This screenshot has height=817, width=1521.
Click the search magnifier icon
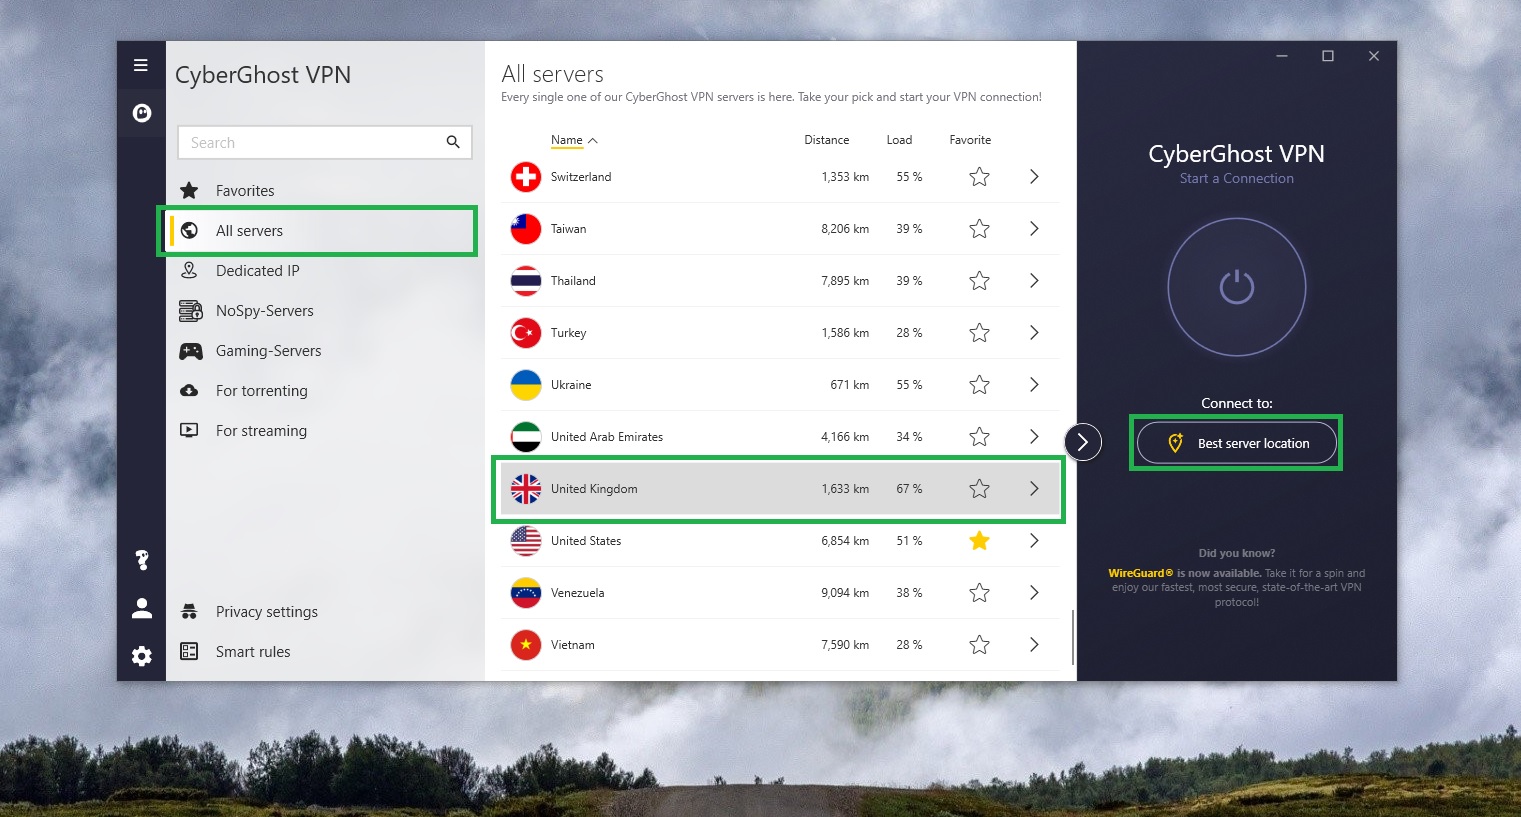tap(453, 142)
